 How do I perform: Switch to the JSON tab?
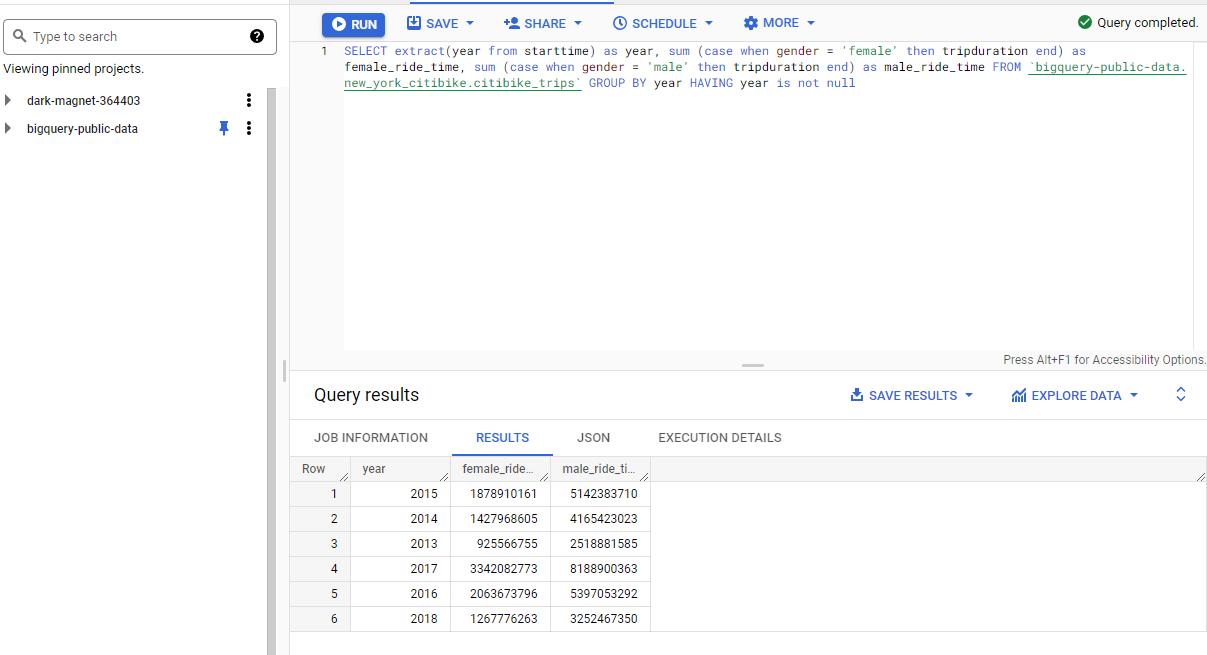(593, 438)
